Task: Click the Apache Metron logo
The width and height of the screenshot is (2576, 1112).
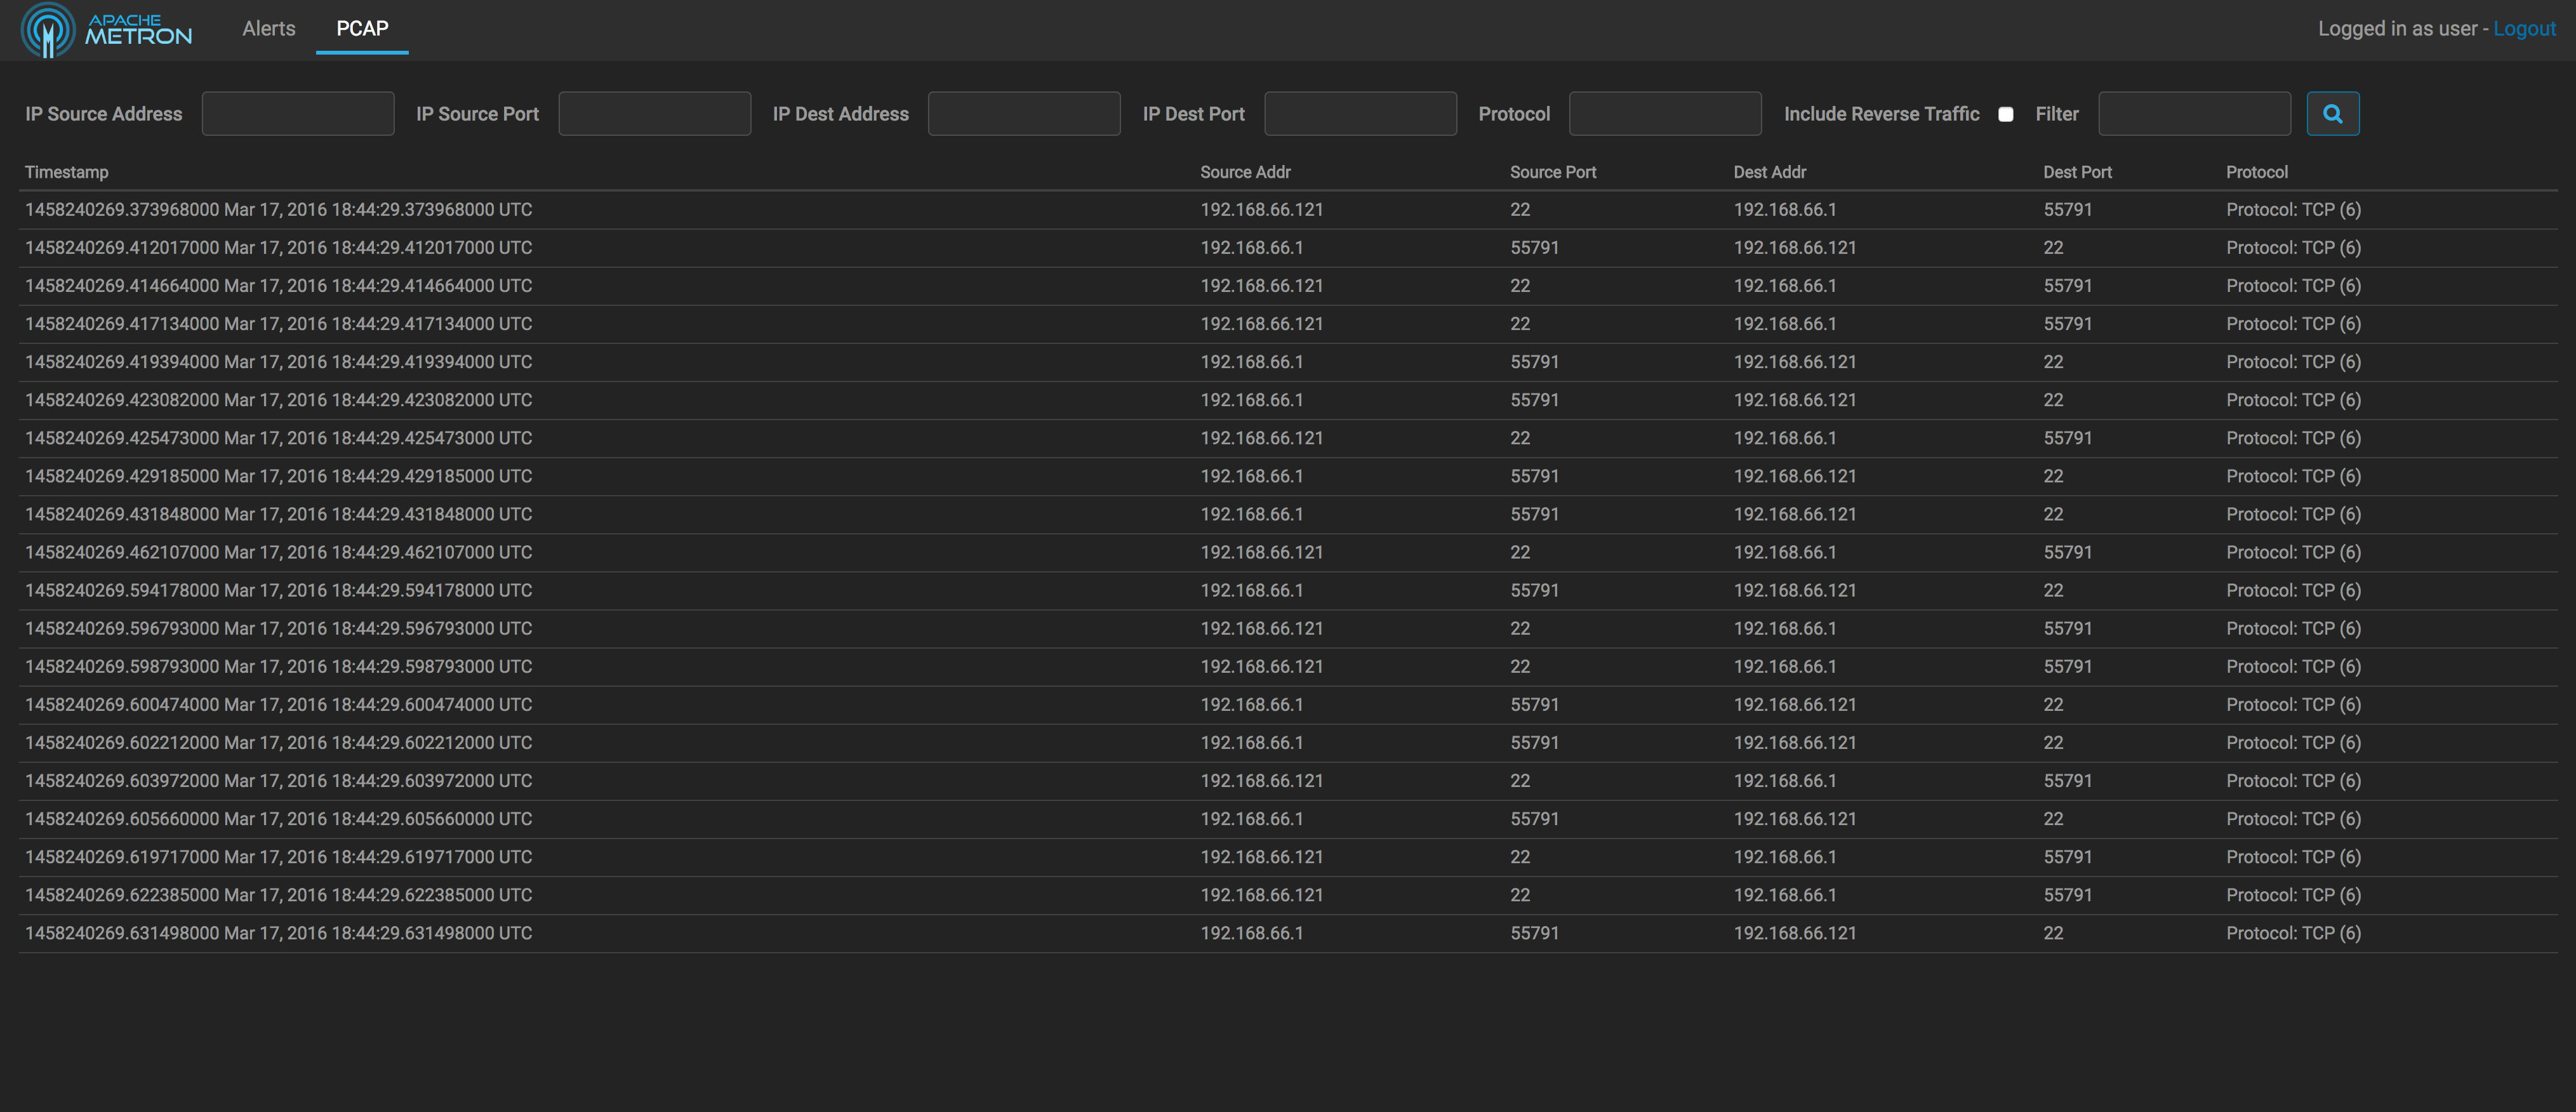Action: pos(107,30)
